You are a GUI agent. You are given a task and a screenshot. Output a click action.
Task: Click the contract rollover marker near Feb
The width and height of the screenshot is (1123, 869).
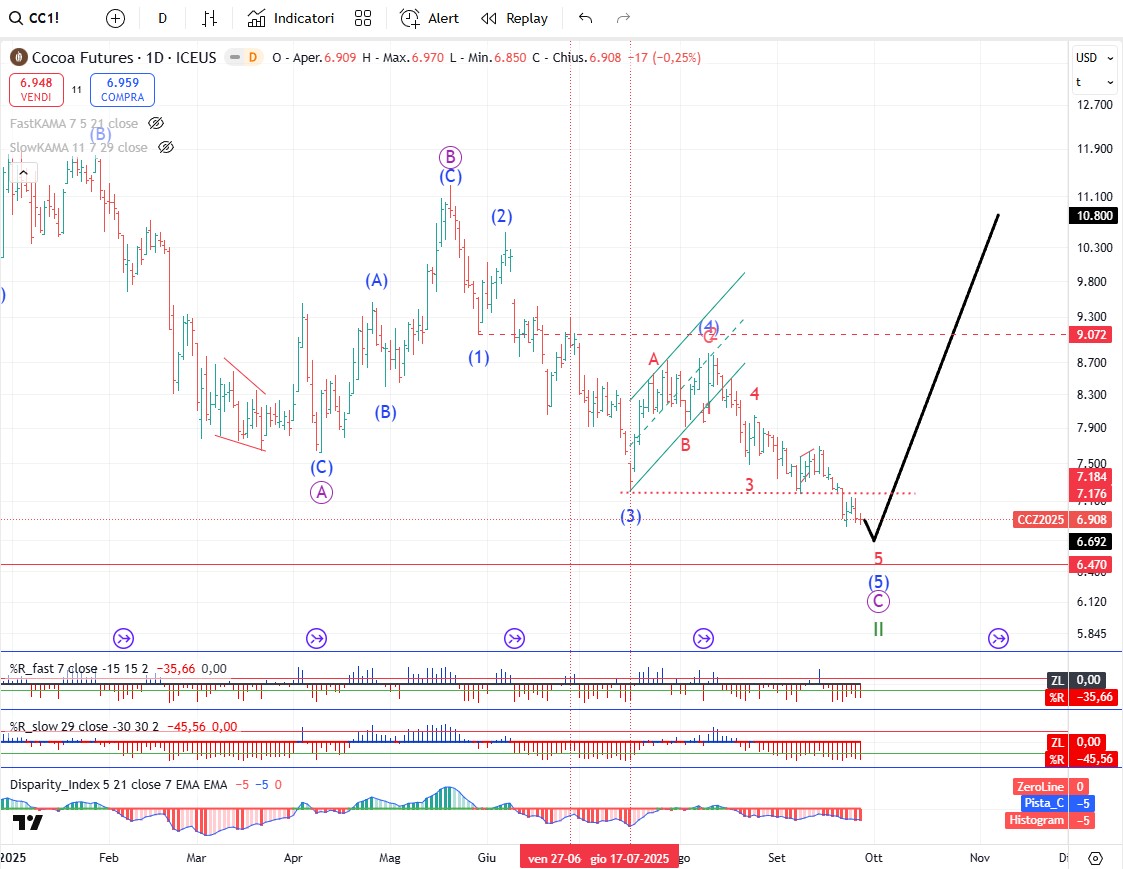click(124, 638)
